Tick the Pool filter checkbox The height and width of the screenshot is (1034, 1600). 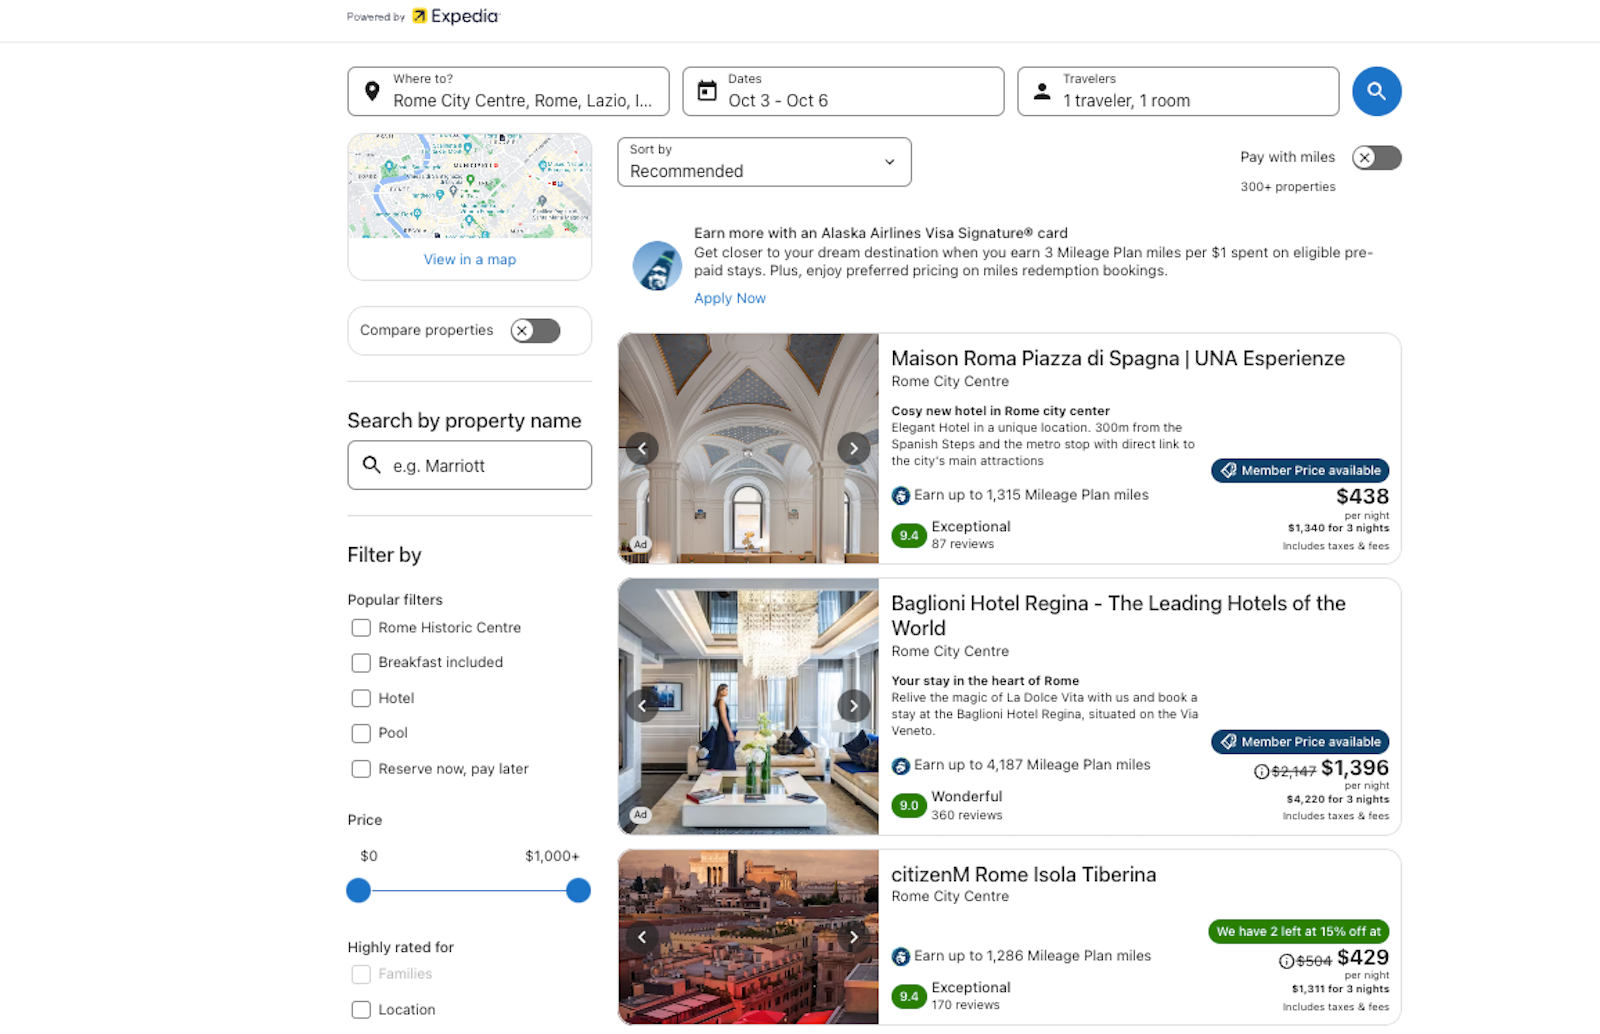click(x=361, y=733)
